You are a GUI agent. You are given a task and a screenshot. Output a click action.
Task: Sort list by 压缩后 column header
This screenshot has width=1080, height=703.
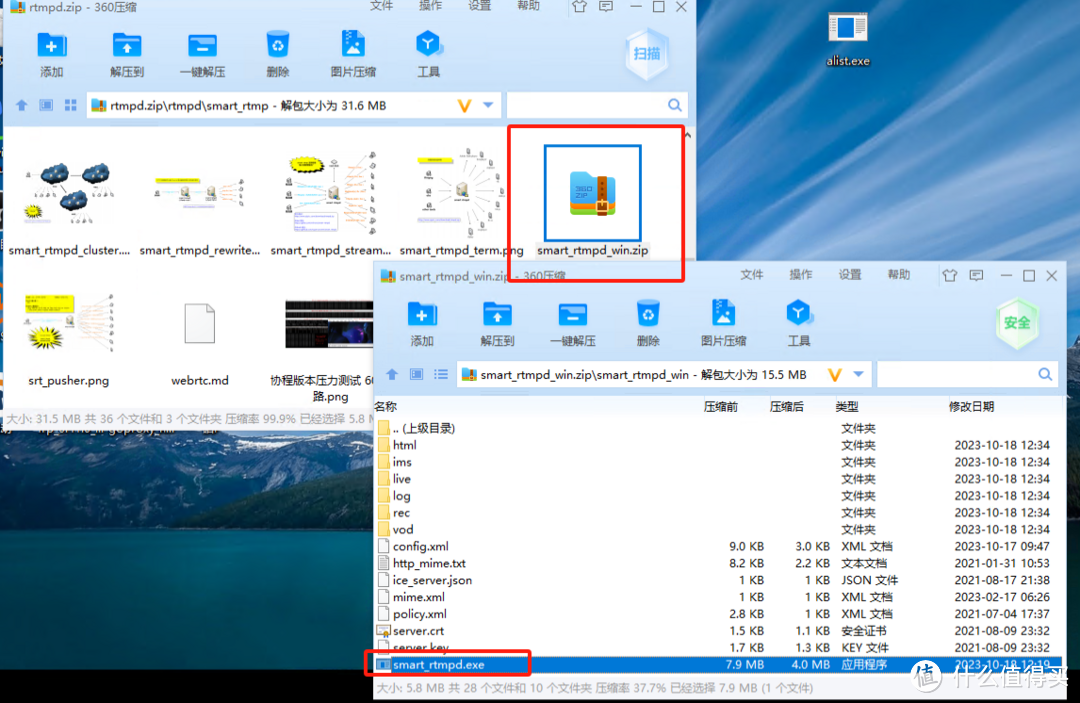pyautogui.click(x=787, y=407)
